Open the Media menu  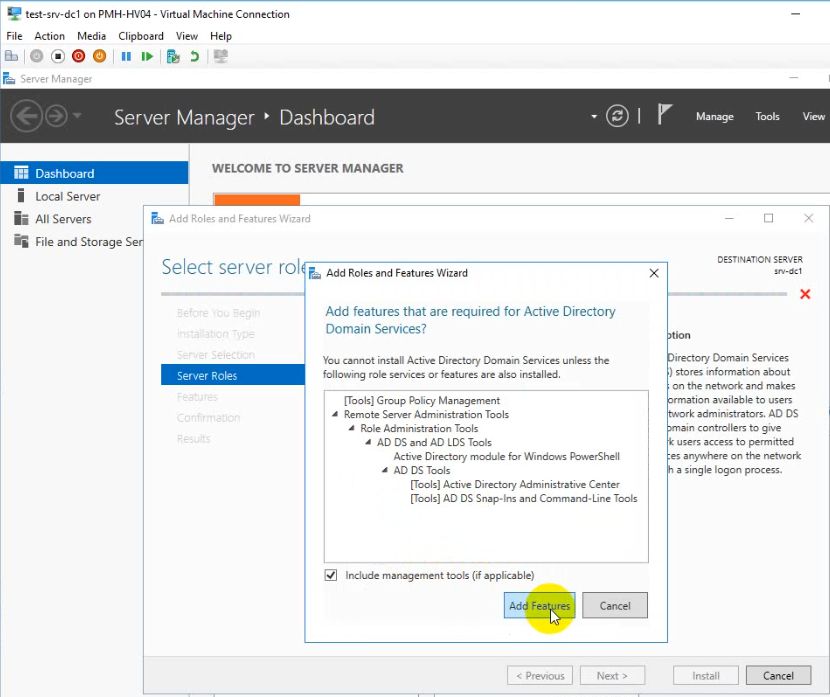(91, 36)
